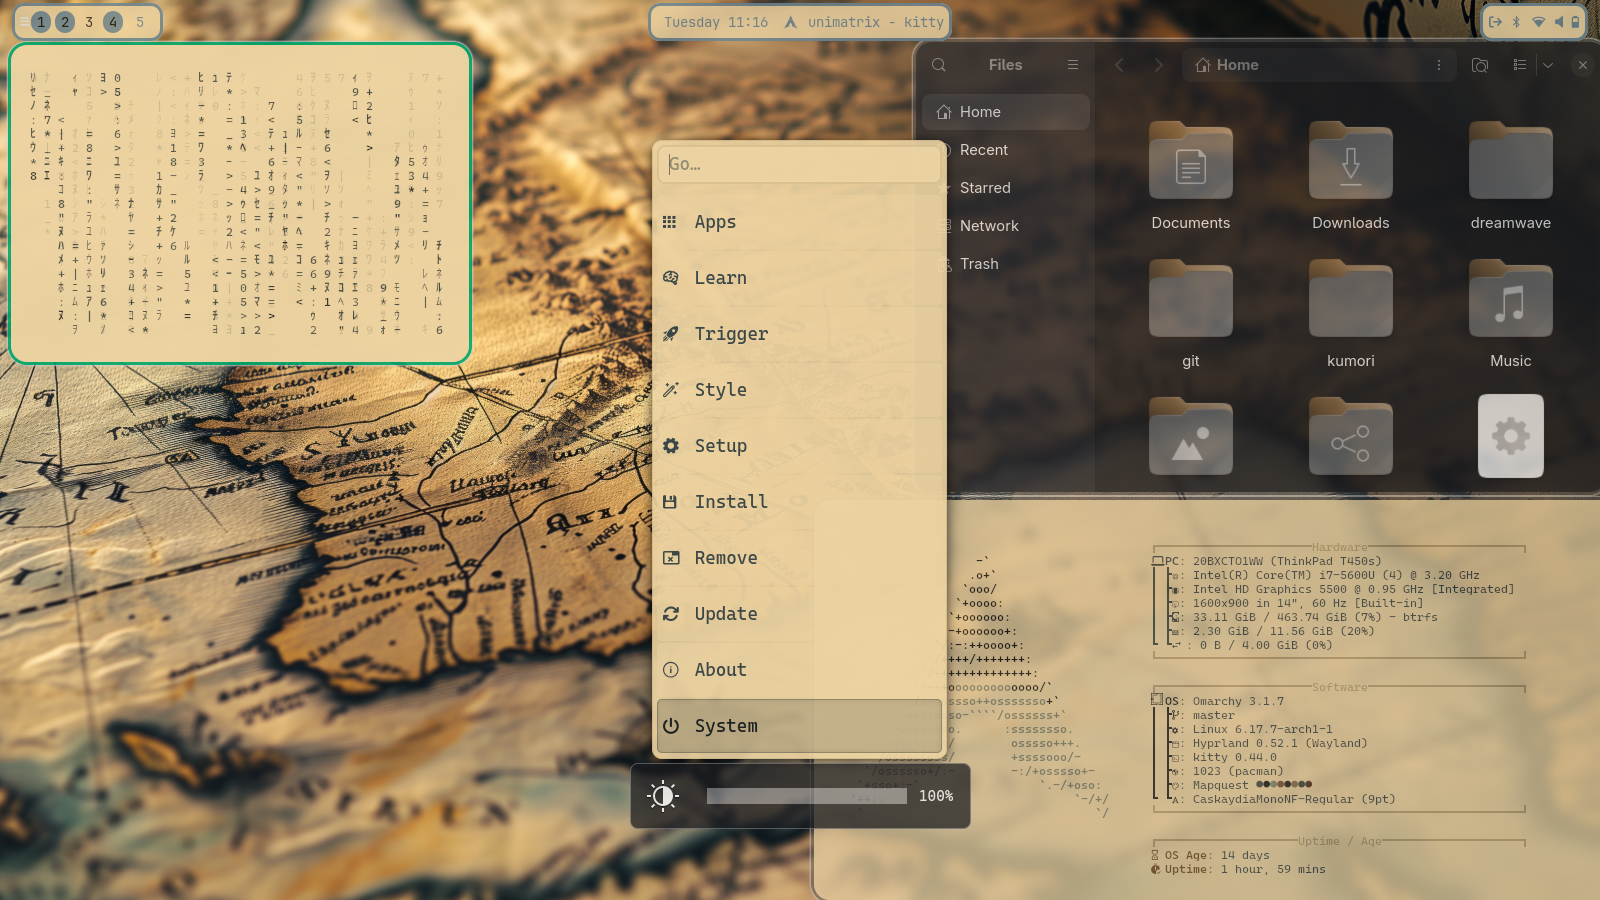
Task: Click the Bluetooth icon in top bar
Action: tap(1516, 22)
